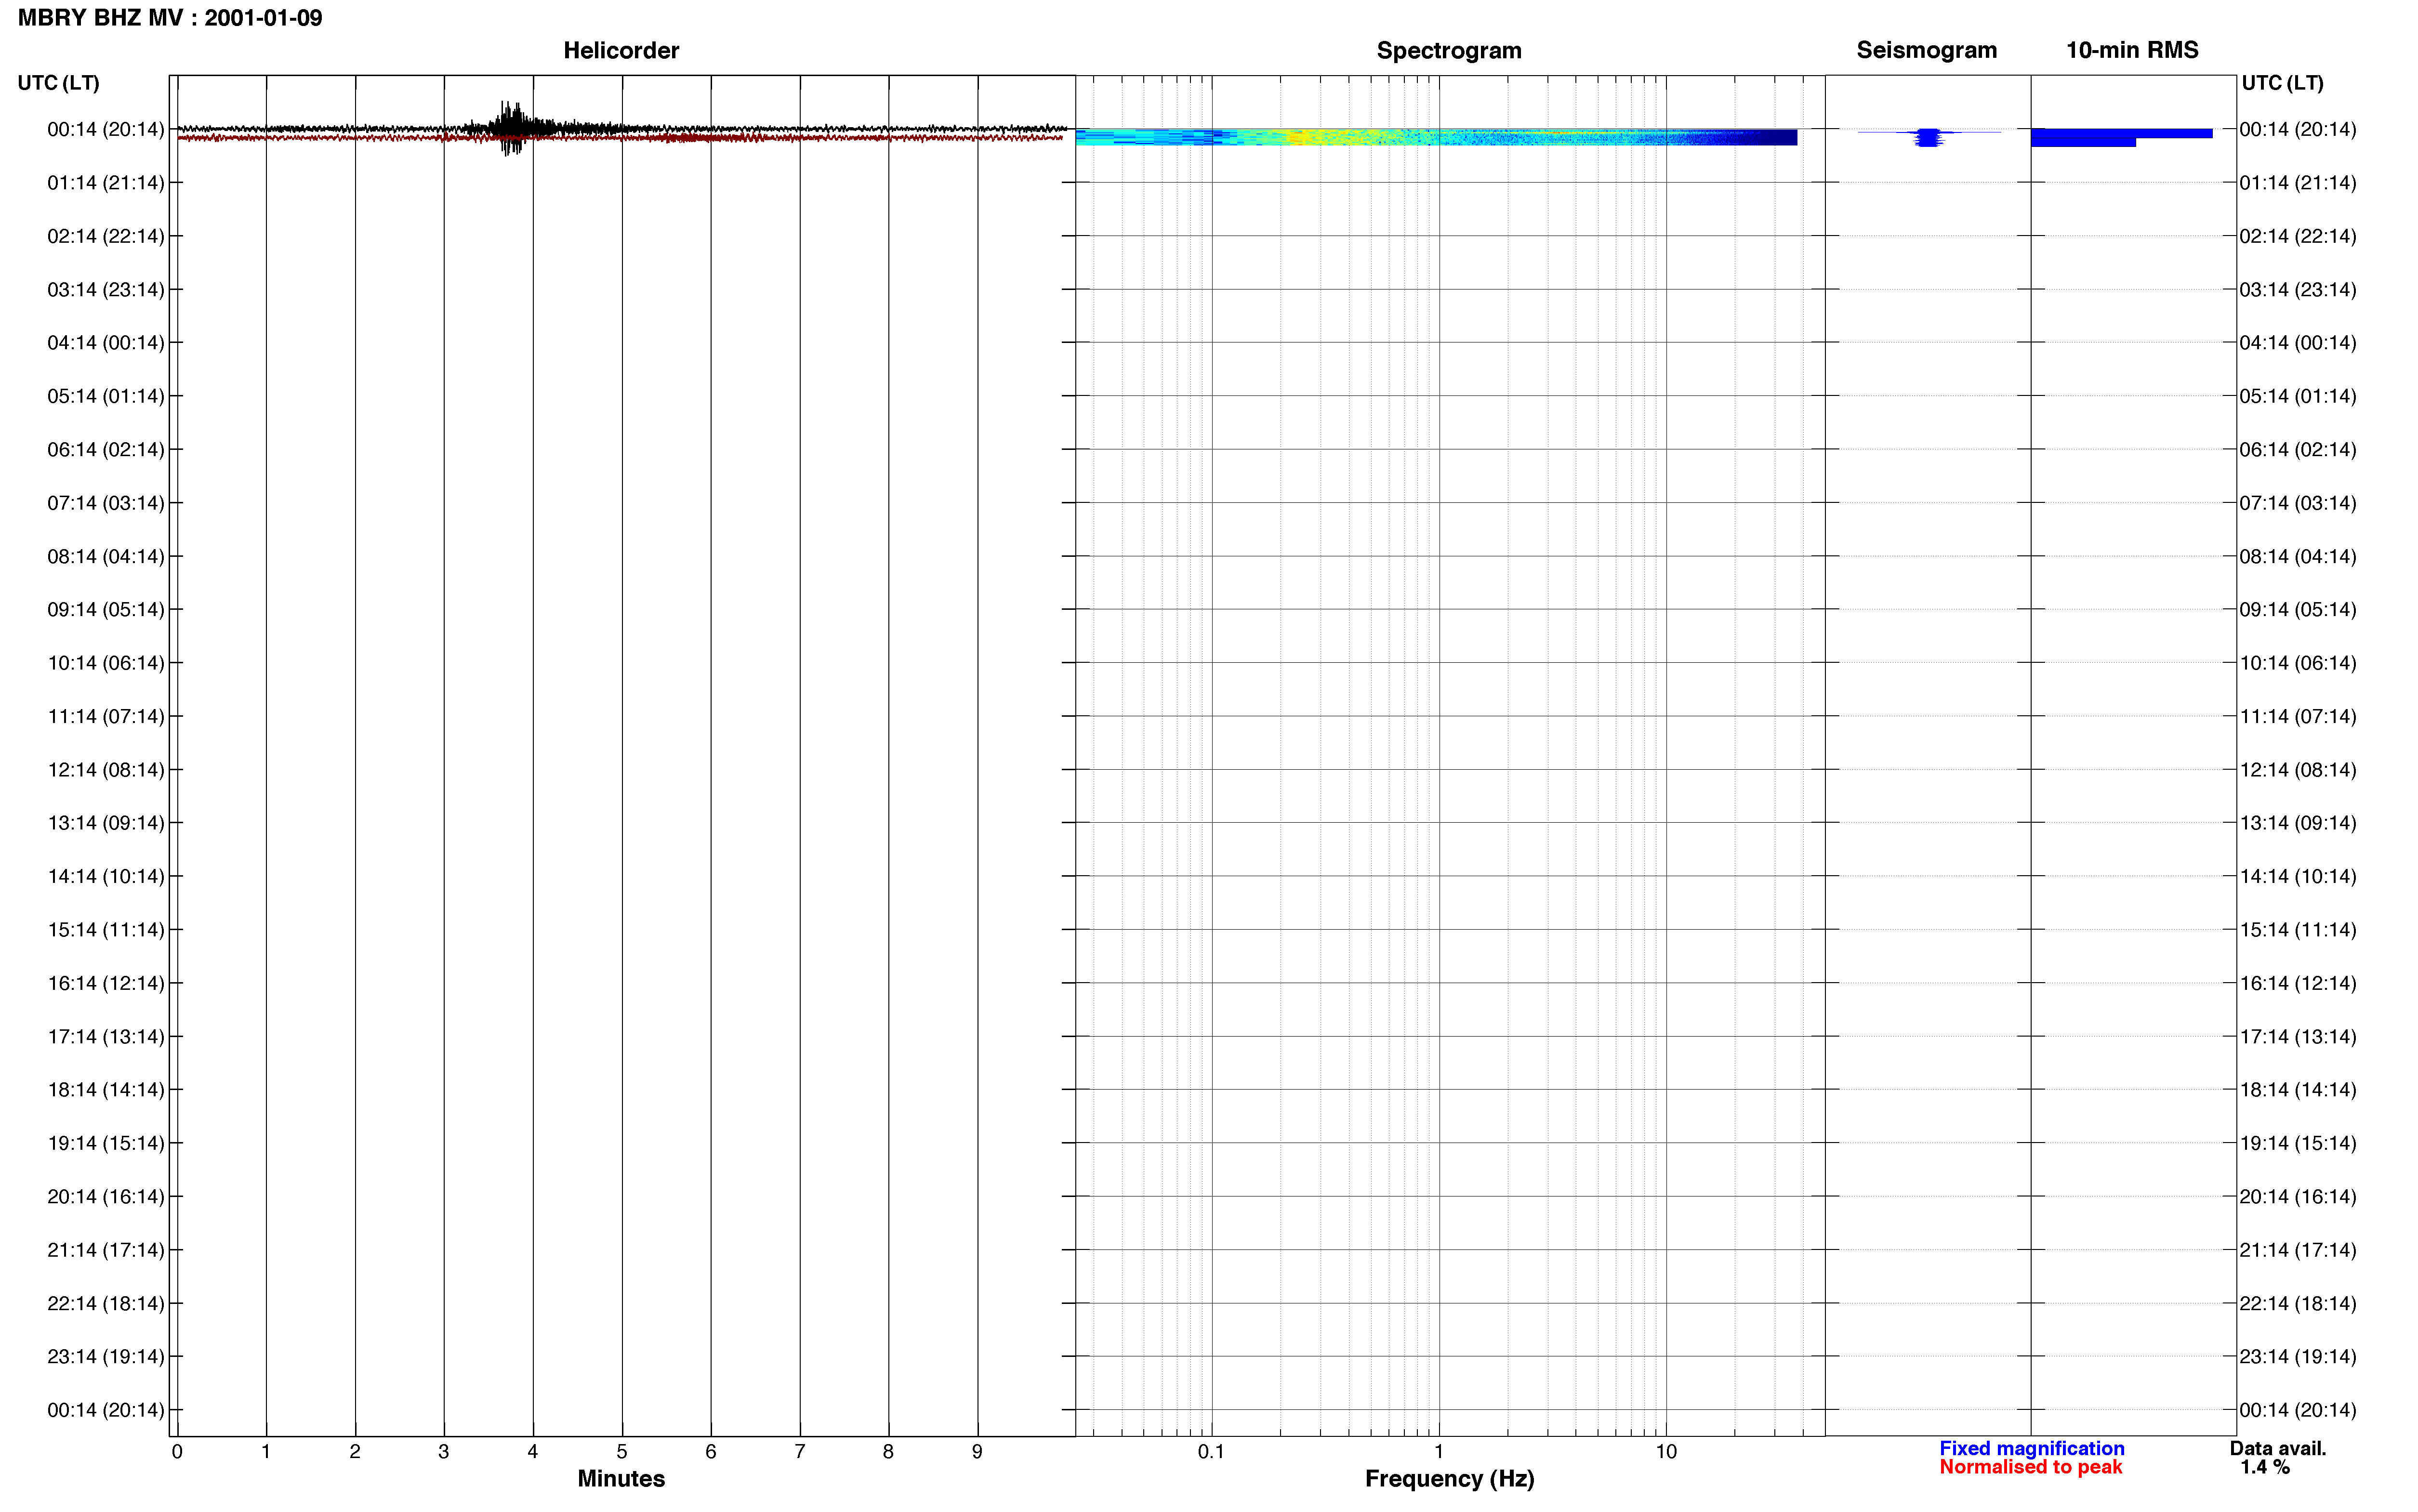Click frequency tick label '10'

(x=1666, y=1452)
